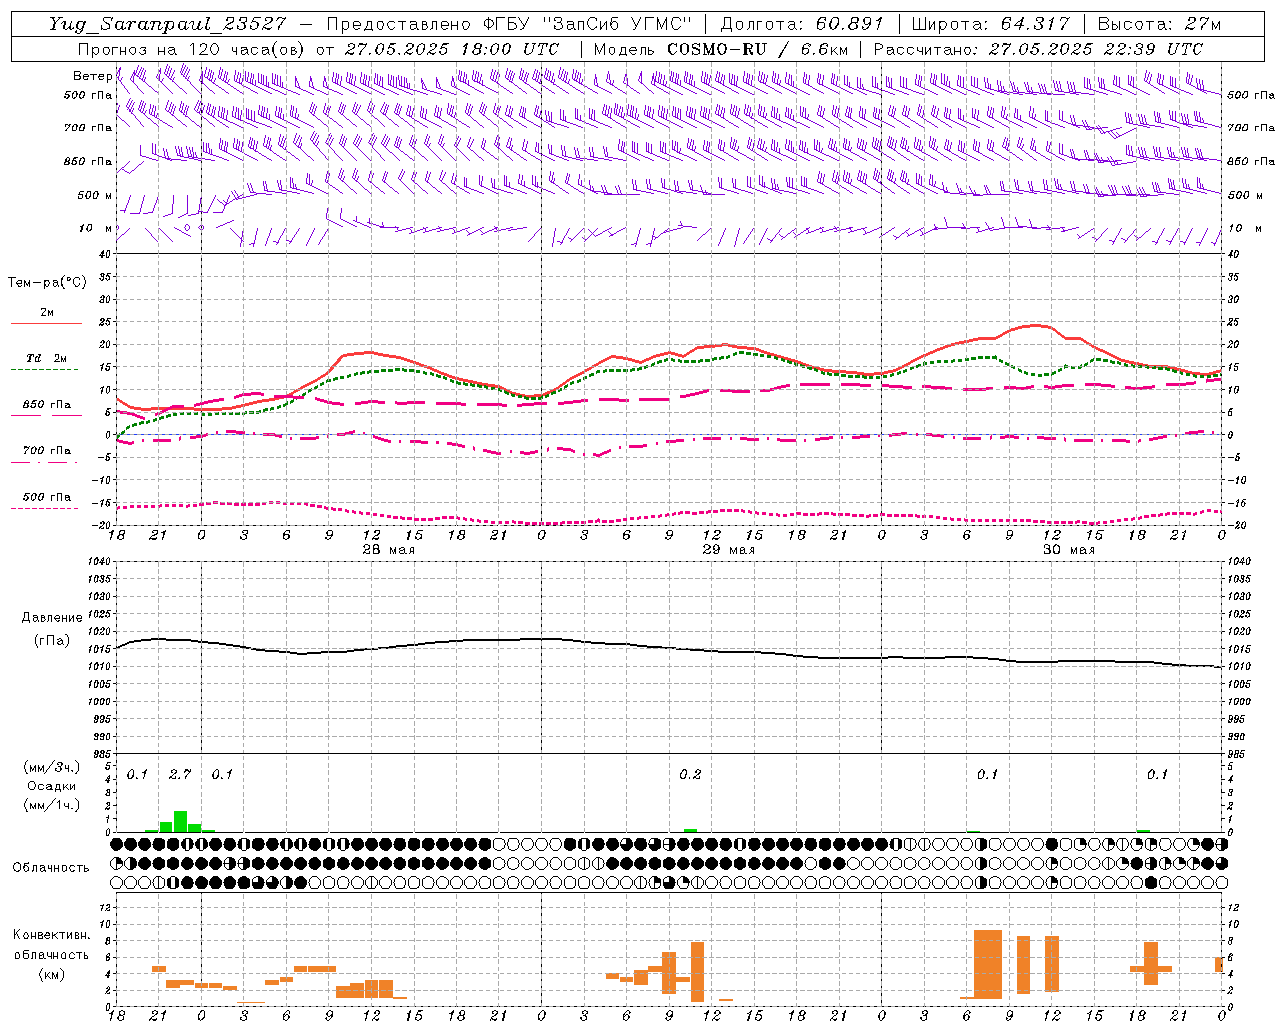The image size is (1280, 1024).
Task: Select the forecast text Прогноз на 120 часа(ов)
Action: pos(193,49)
